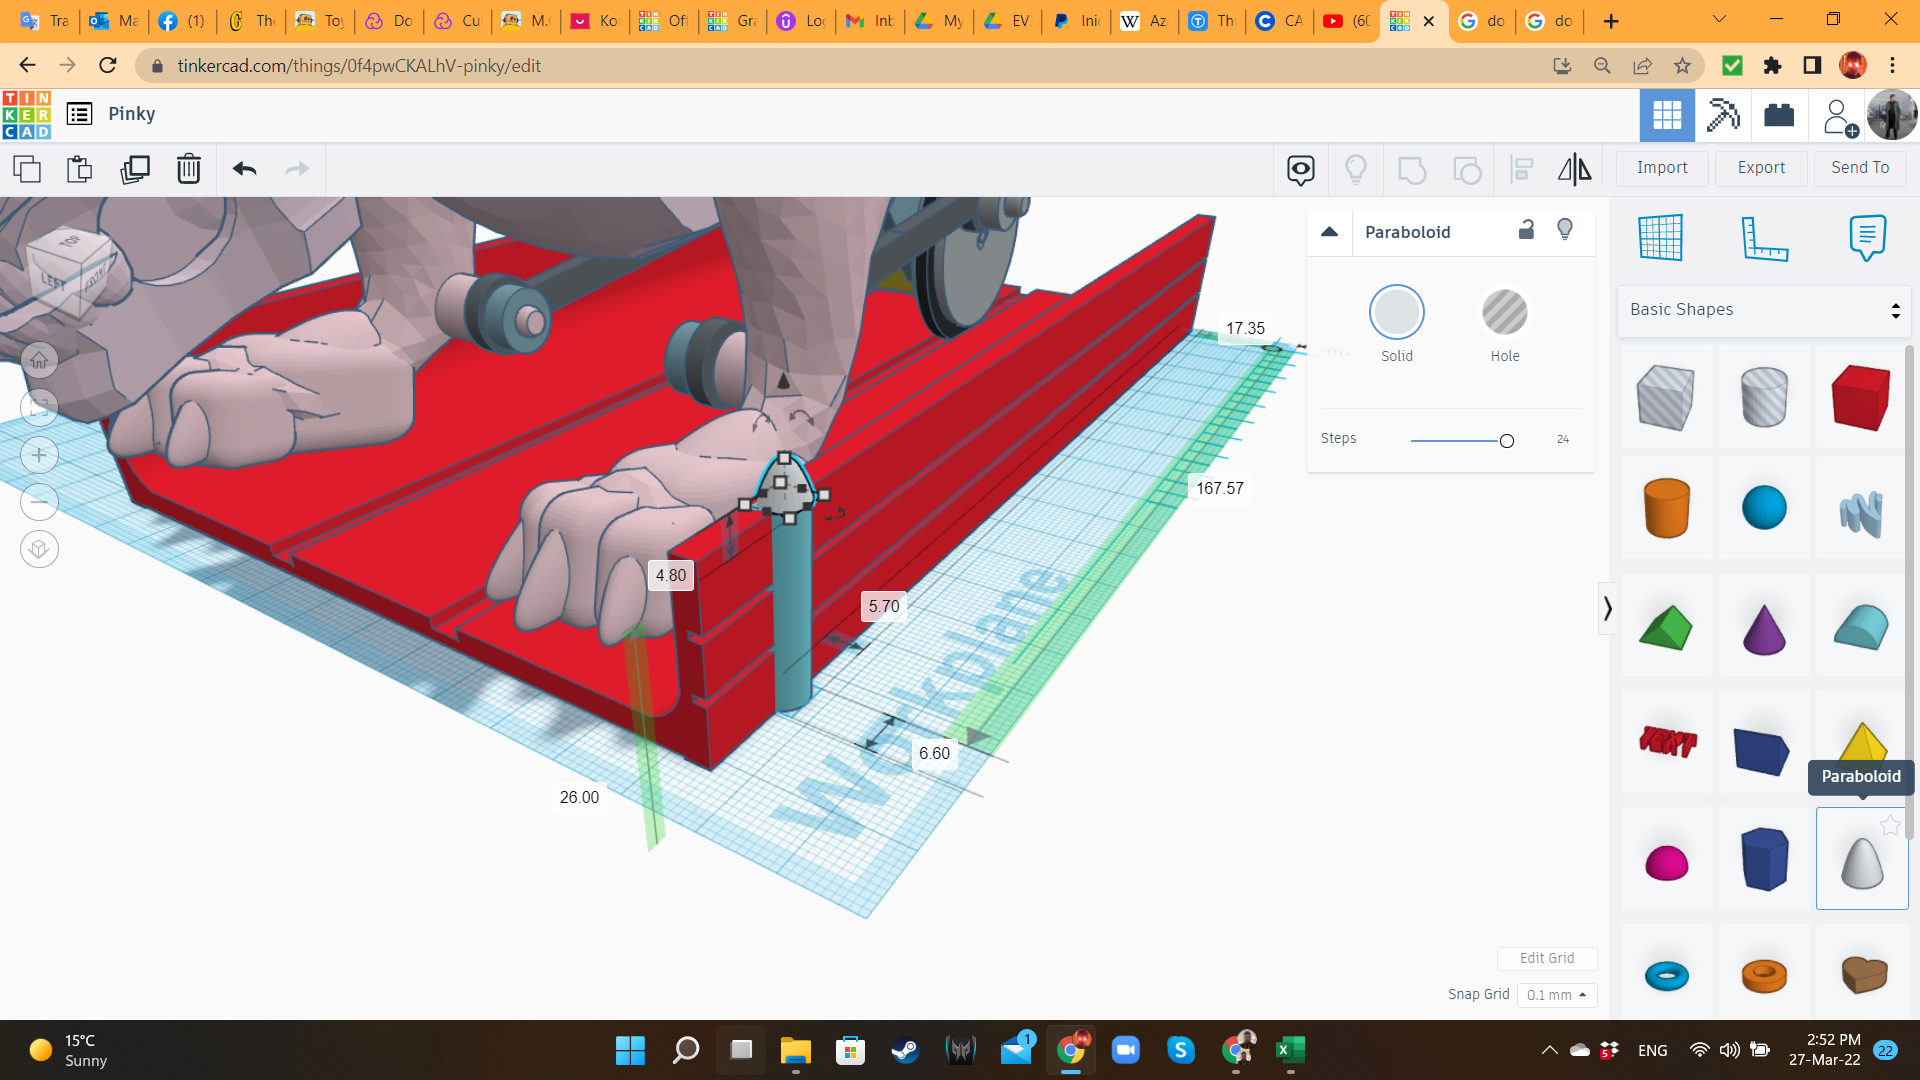Open the Workplane tool

(x=1660, y=238)
